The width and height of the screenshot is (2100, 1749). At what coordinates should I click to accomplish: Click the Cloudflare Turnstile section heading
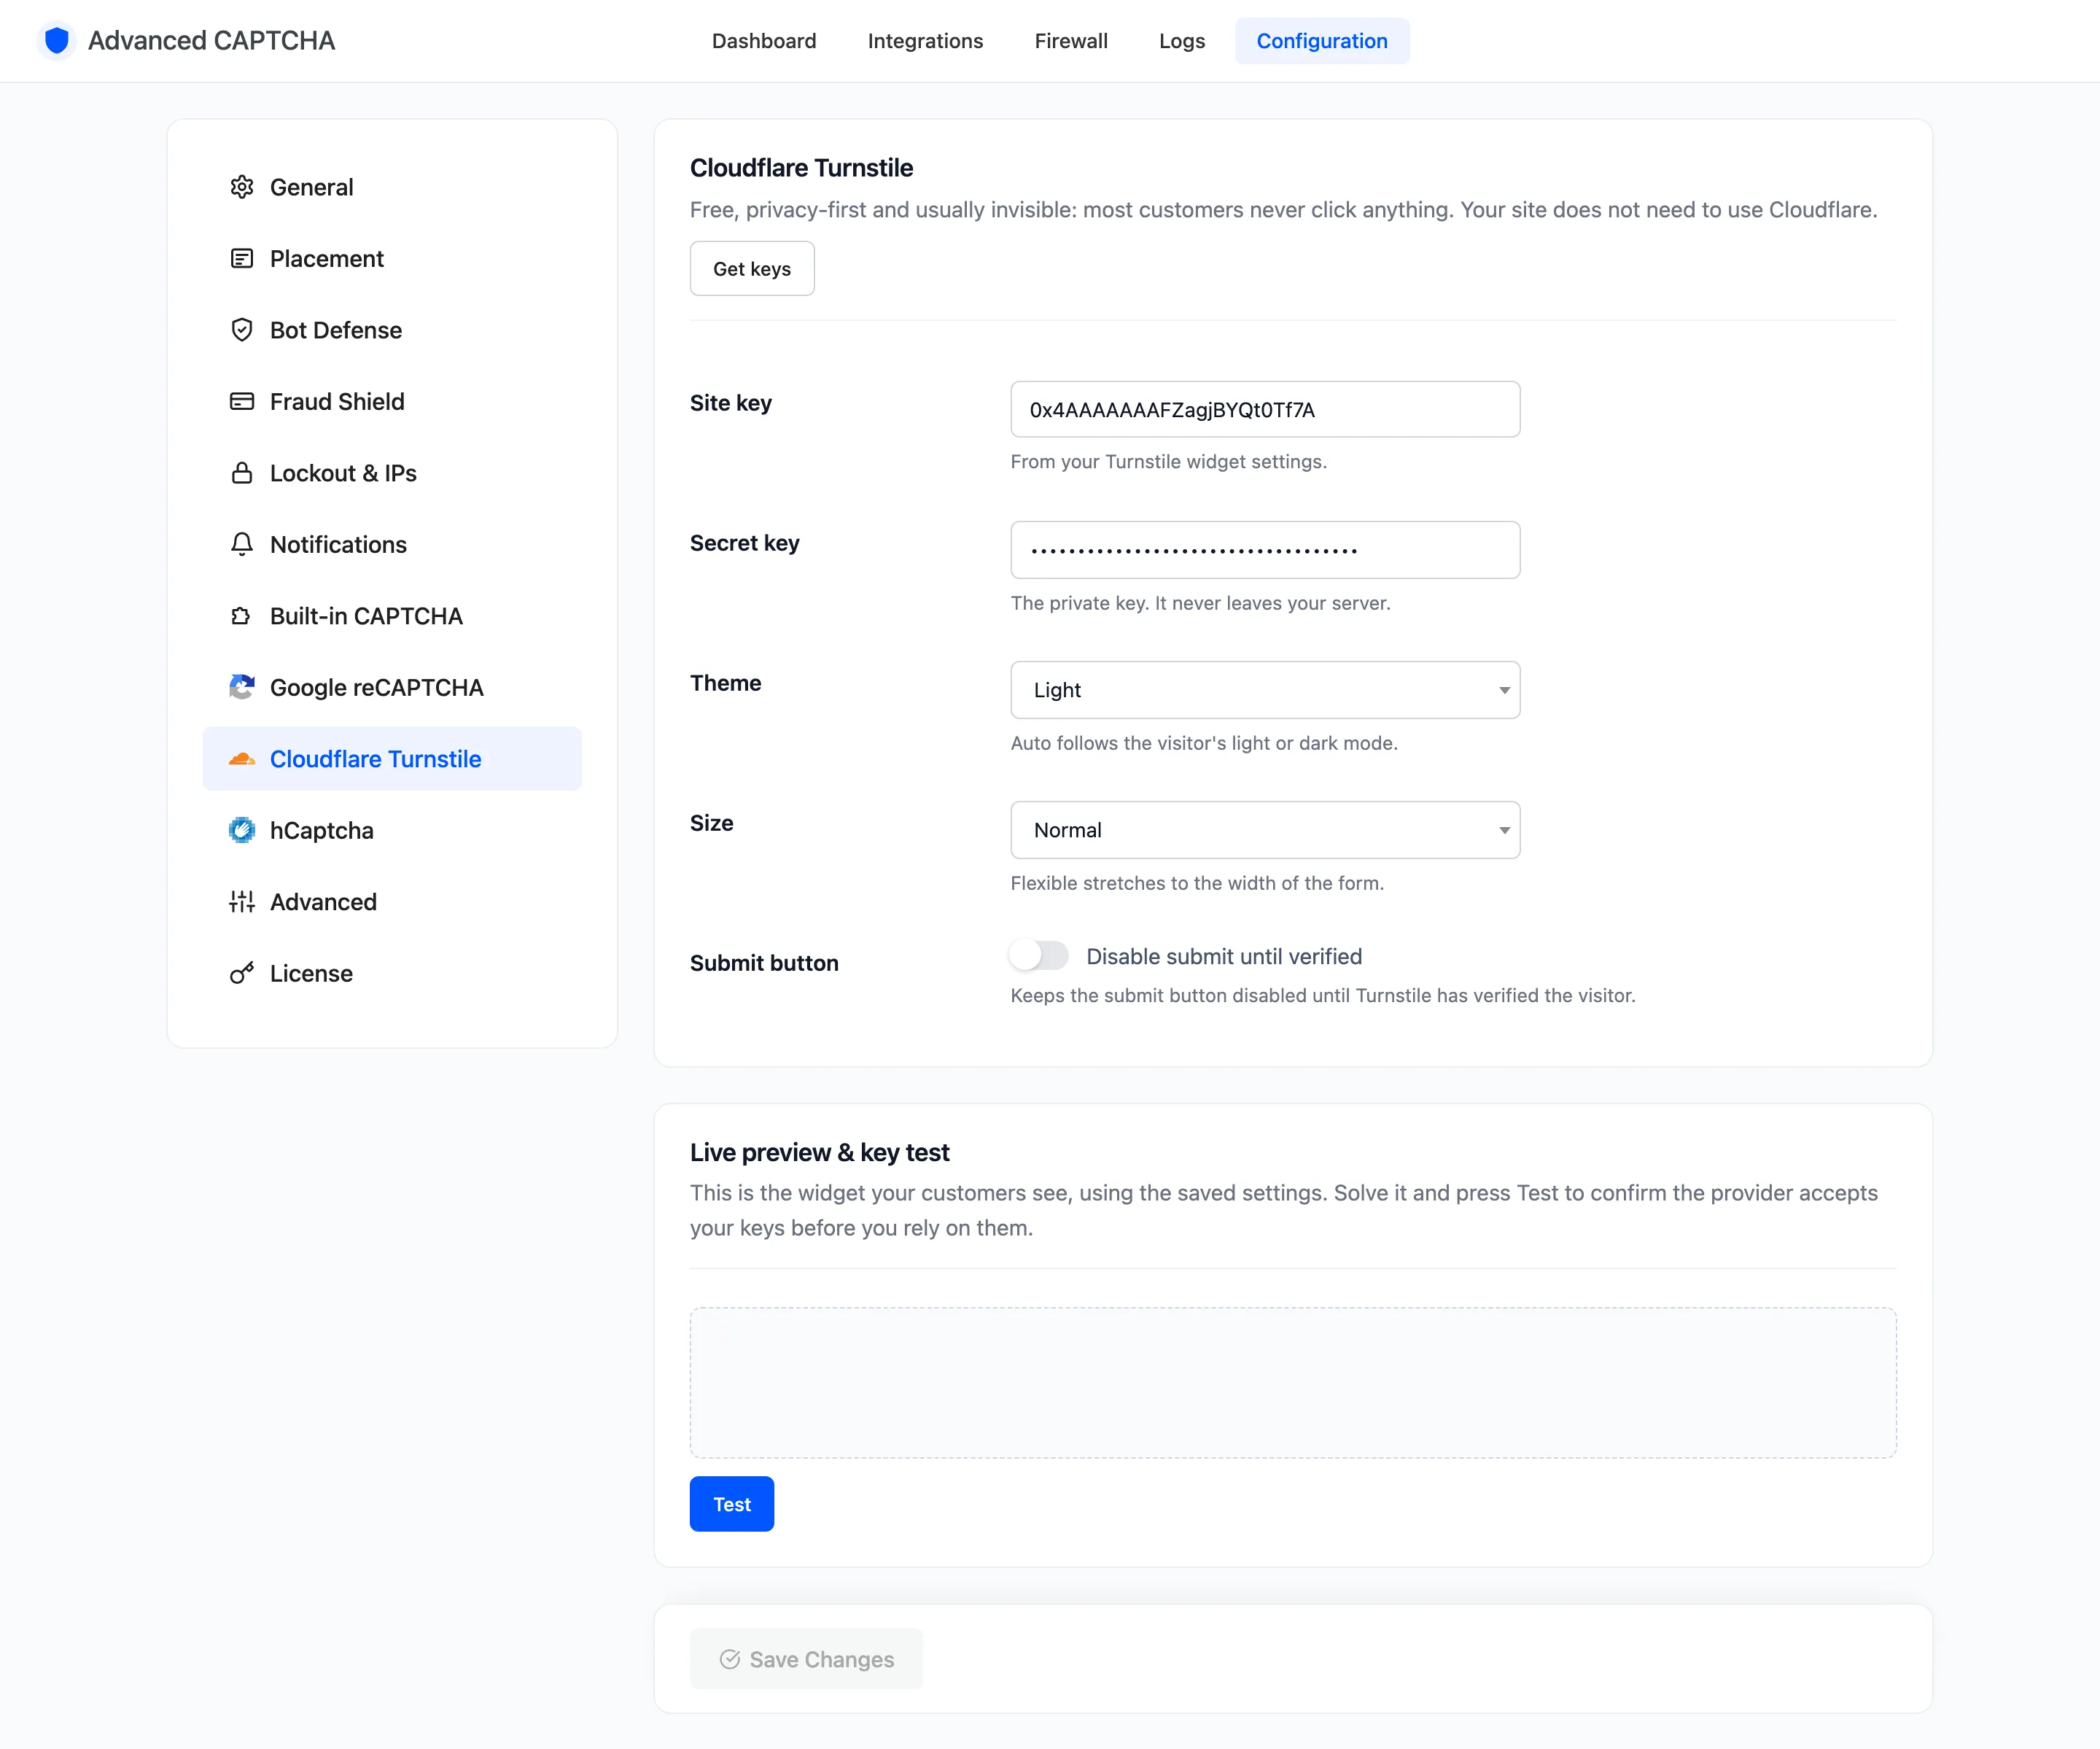(x=801, y=168)
